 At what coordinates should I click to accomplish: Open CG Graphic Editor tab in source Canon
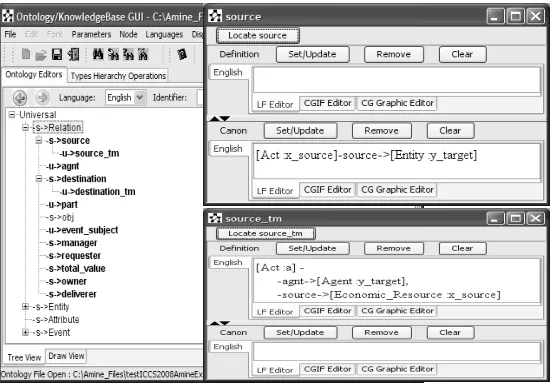[397, 190]
